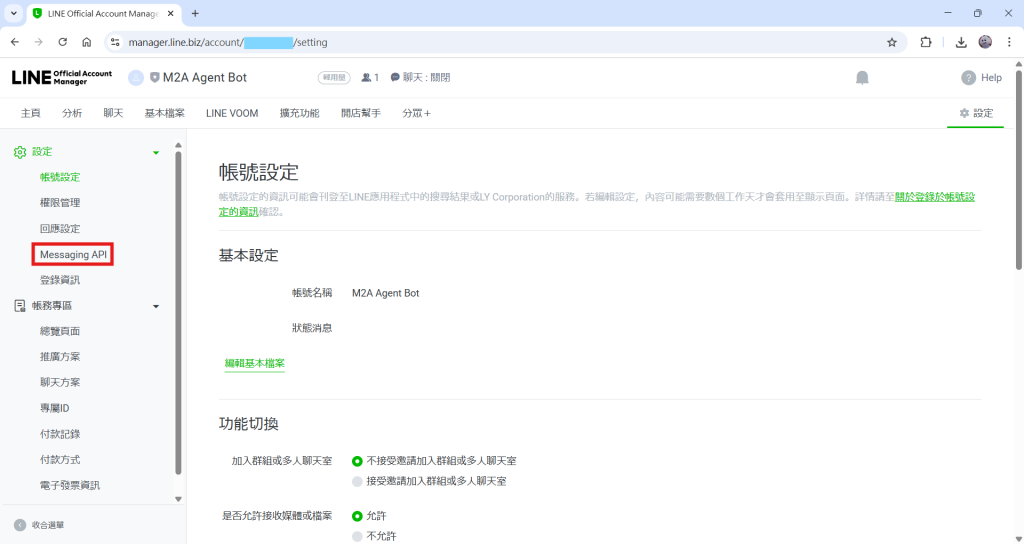Reload the page with refresh icon

pos(63,42)
